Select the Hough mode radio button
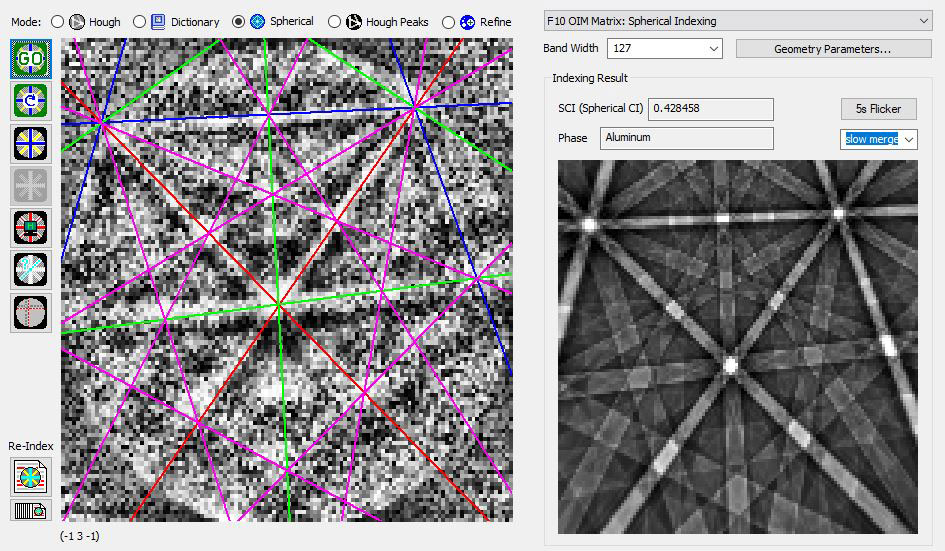Image resolution: width=945 pixels, height=551 pixels. [57, 21]
